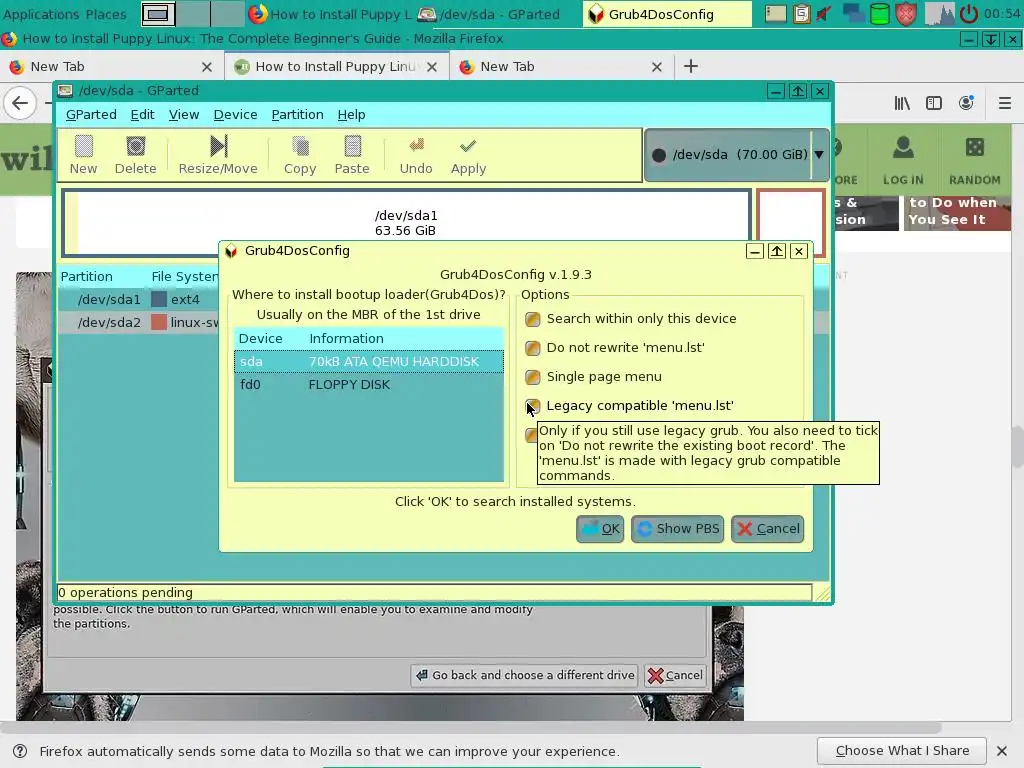Click the linux-swap red color swatch
Screen dimensions: 1024x768
pyautogui.click(x=159, y=323)
